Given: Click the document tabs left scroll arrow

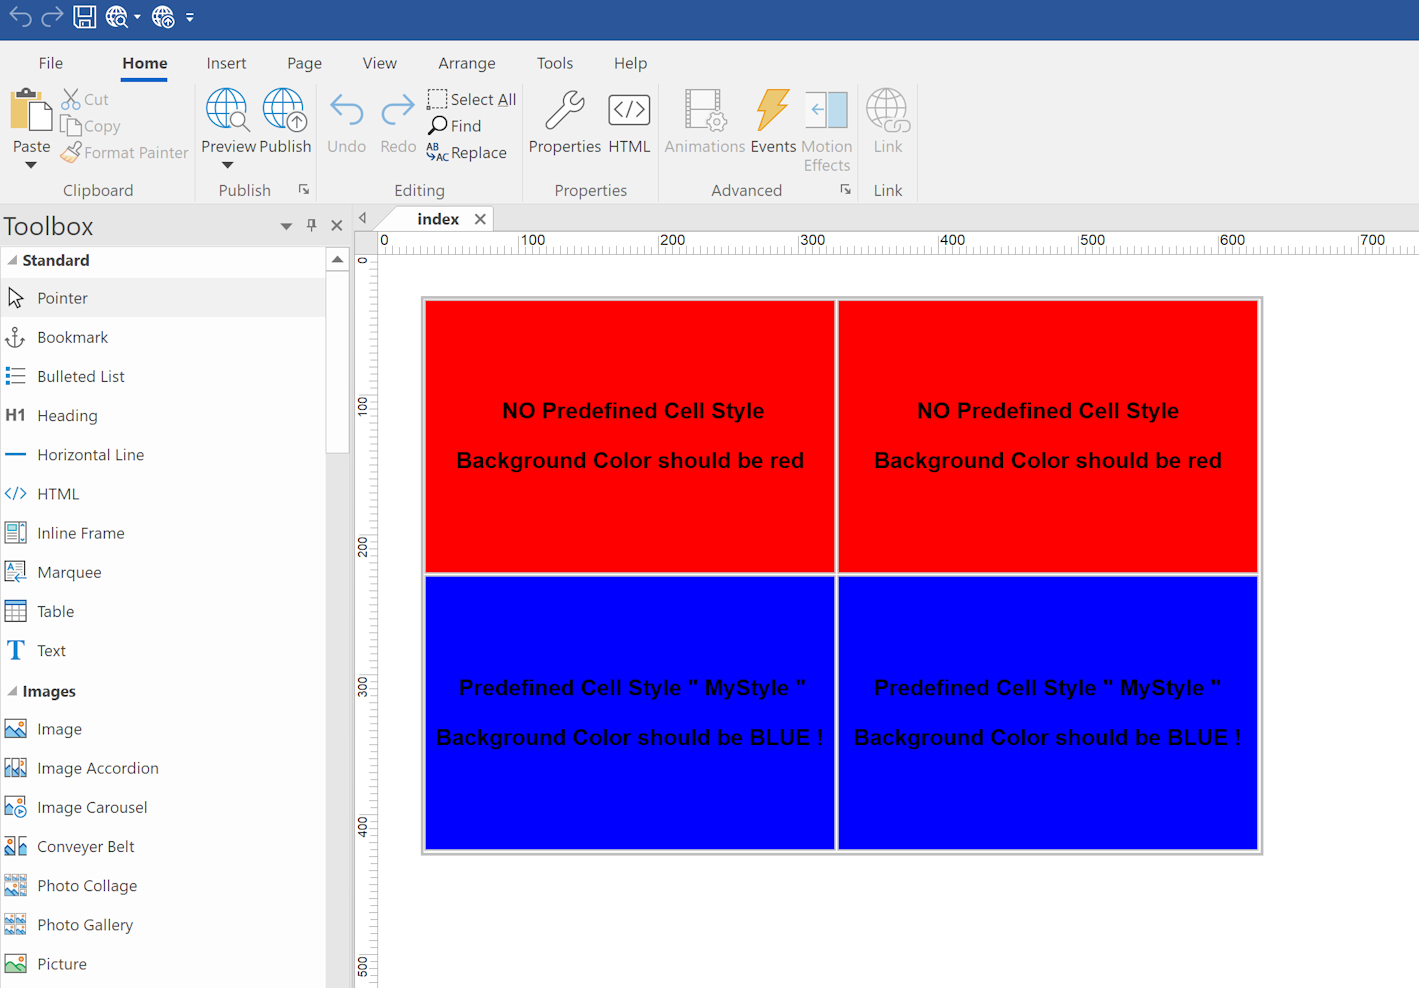Looking at the screenshot, I should (363, 218).
